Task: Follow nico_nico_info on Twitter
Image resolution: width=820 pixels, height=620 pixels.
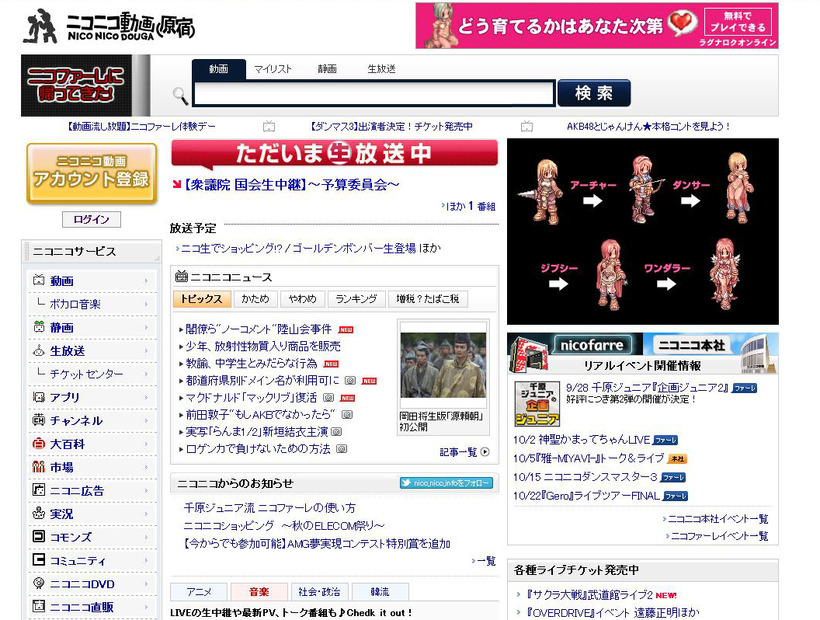Action: 446,483
